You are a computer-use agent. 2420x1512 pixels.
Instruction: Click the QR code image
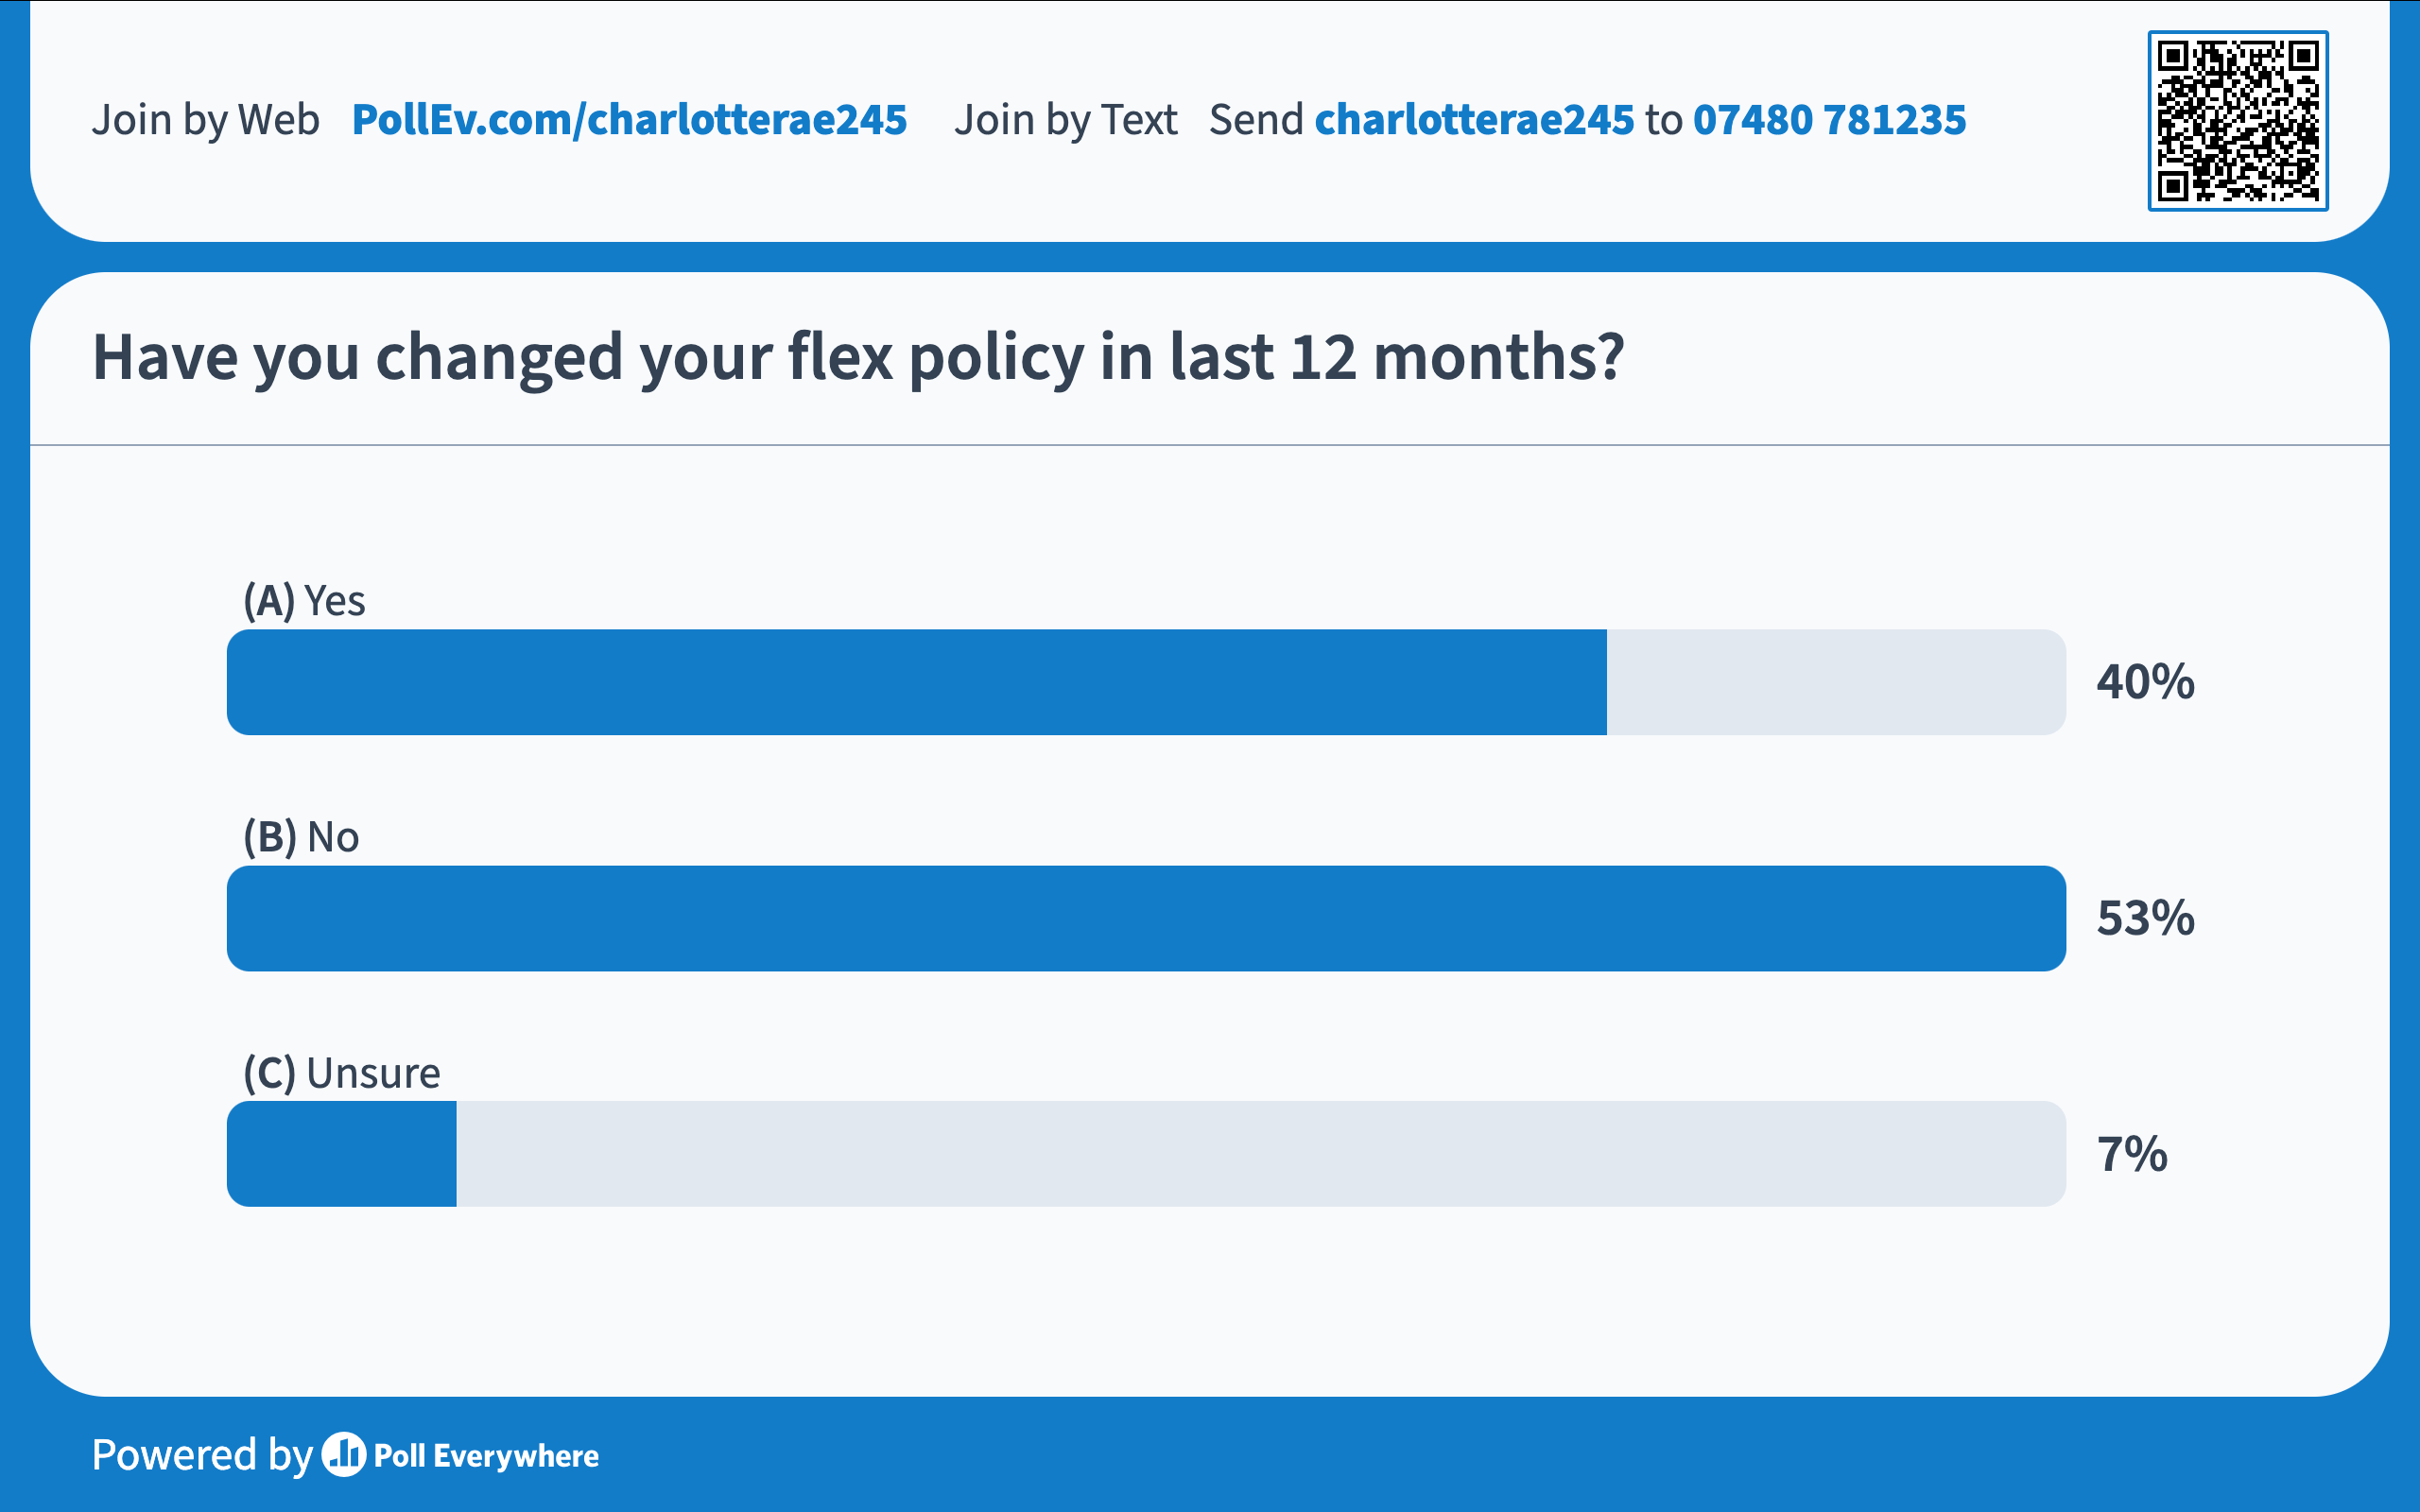(2237, 121)
